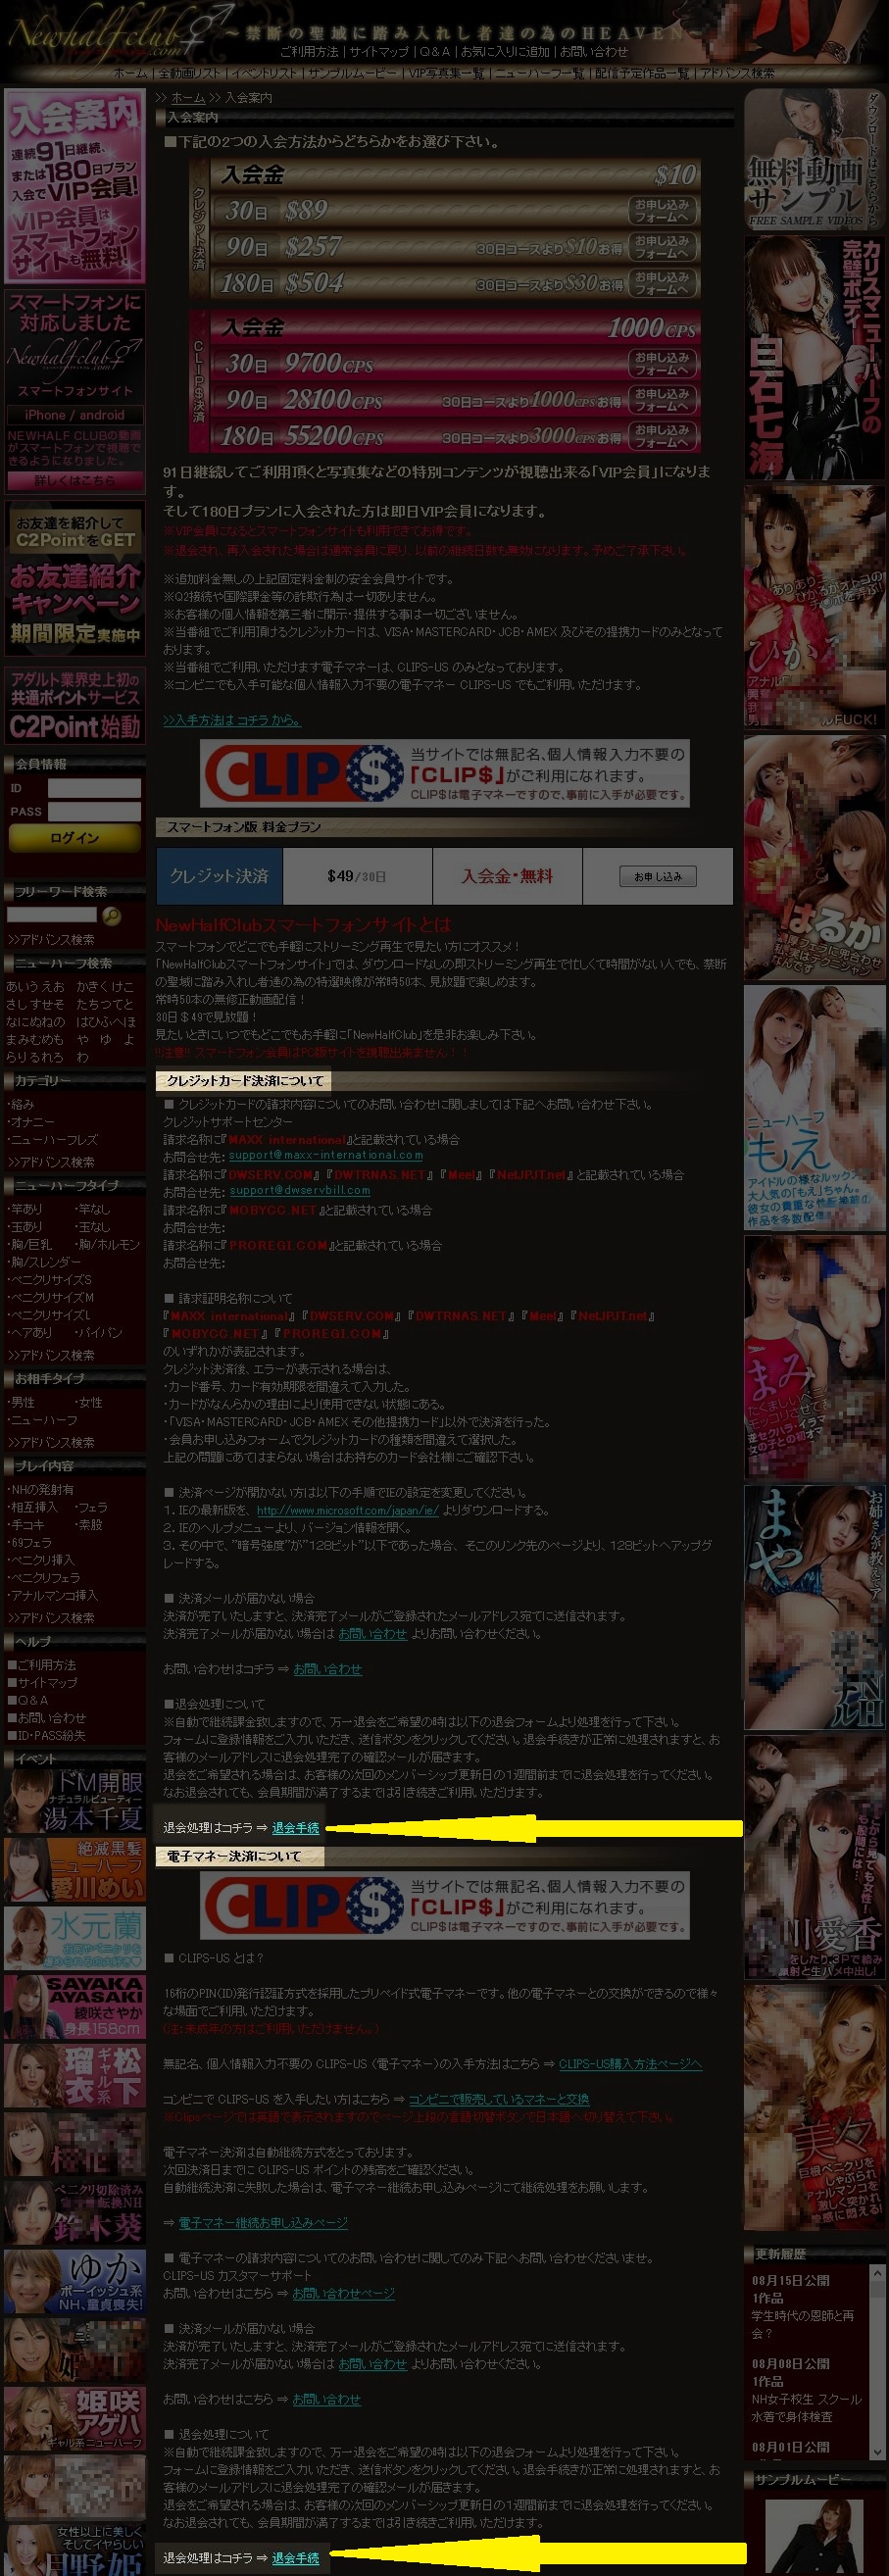Click the application form button for $504 180-day plan
This screenshot has height=2576, width=889.
tap(662, 283)
